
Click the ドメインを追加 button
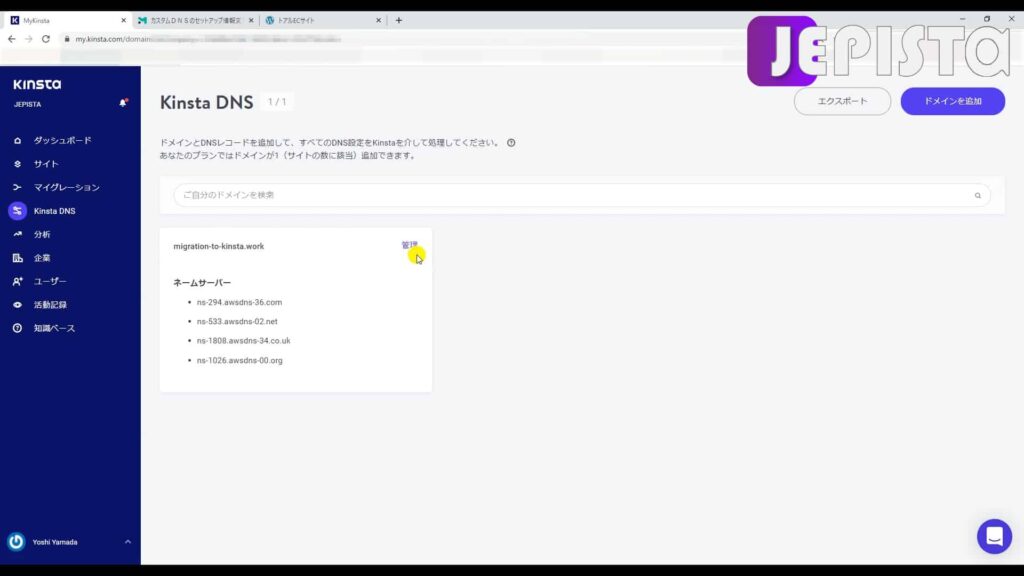(952, 101)
